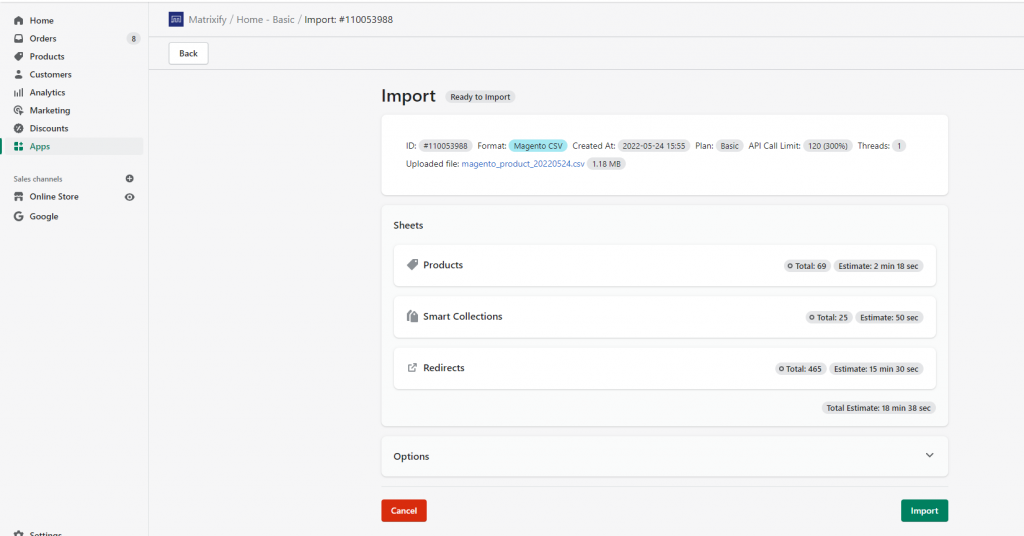Expand the Options section chevron
Screen dimensions: 1024x536
point(929,455)
